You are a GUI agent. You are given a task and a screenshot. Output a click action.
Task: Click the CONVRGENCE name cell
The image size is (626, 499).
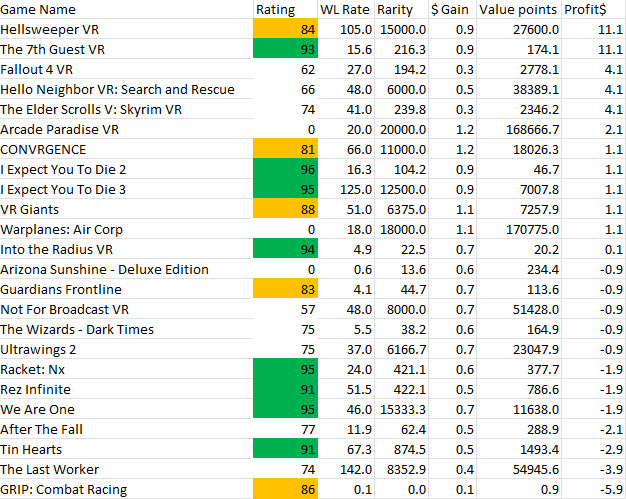126,149
